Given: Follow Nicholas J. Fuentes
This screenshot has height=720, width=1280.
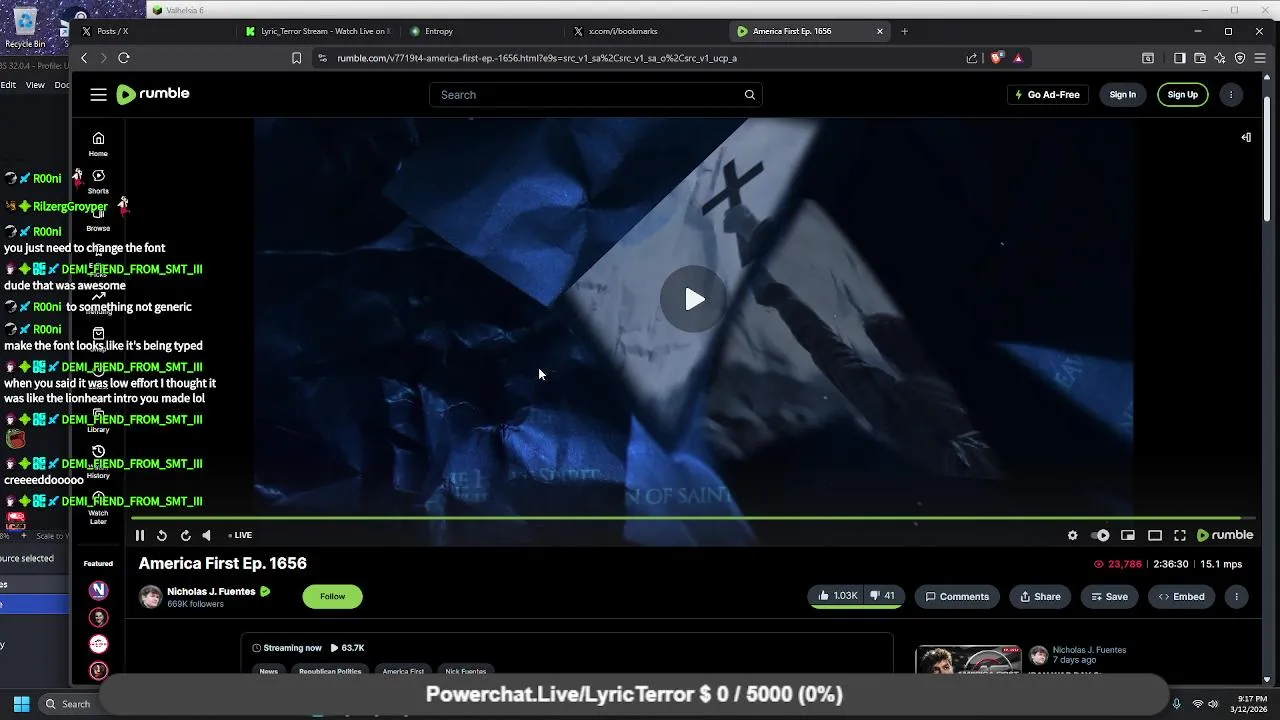Looking at the screenshot, I should point(332,596).
